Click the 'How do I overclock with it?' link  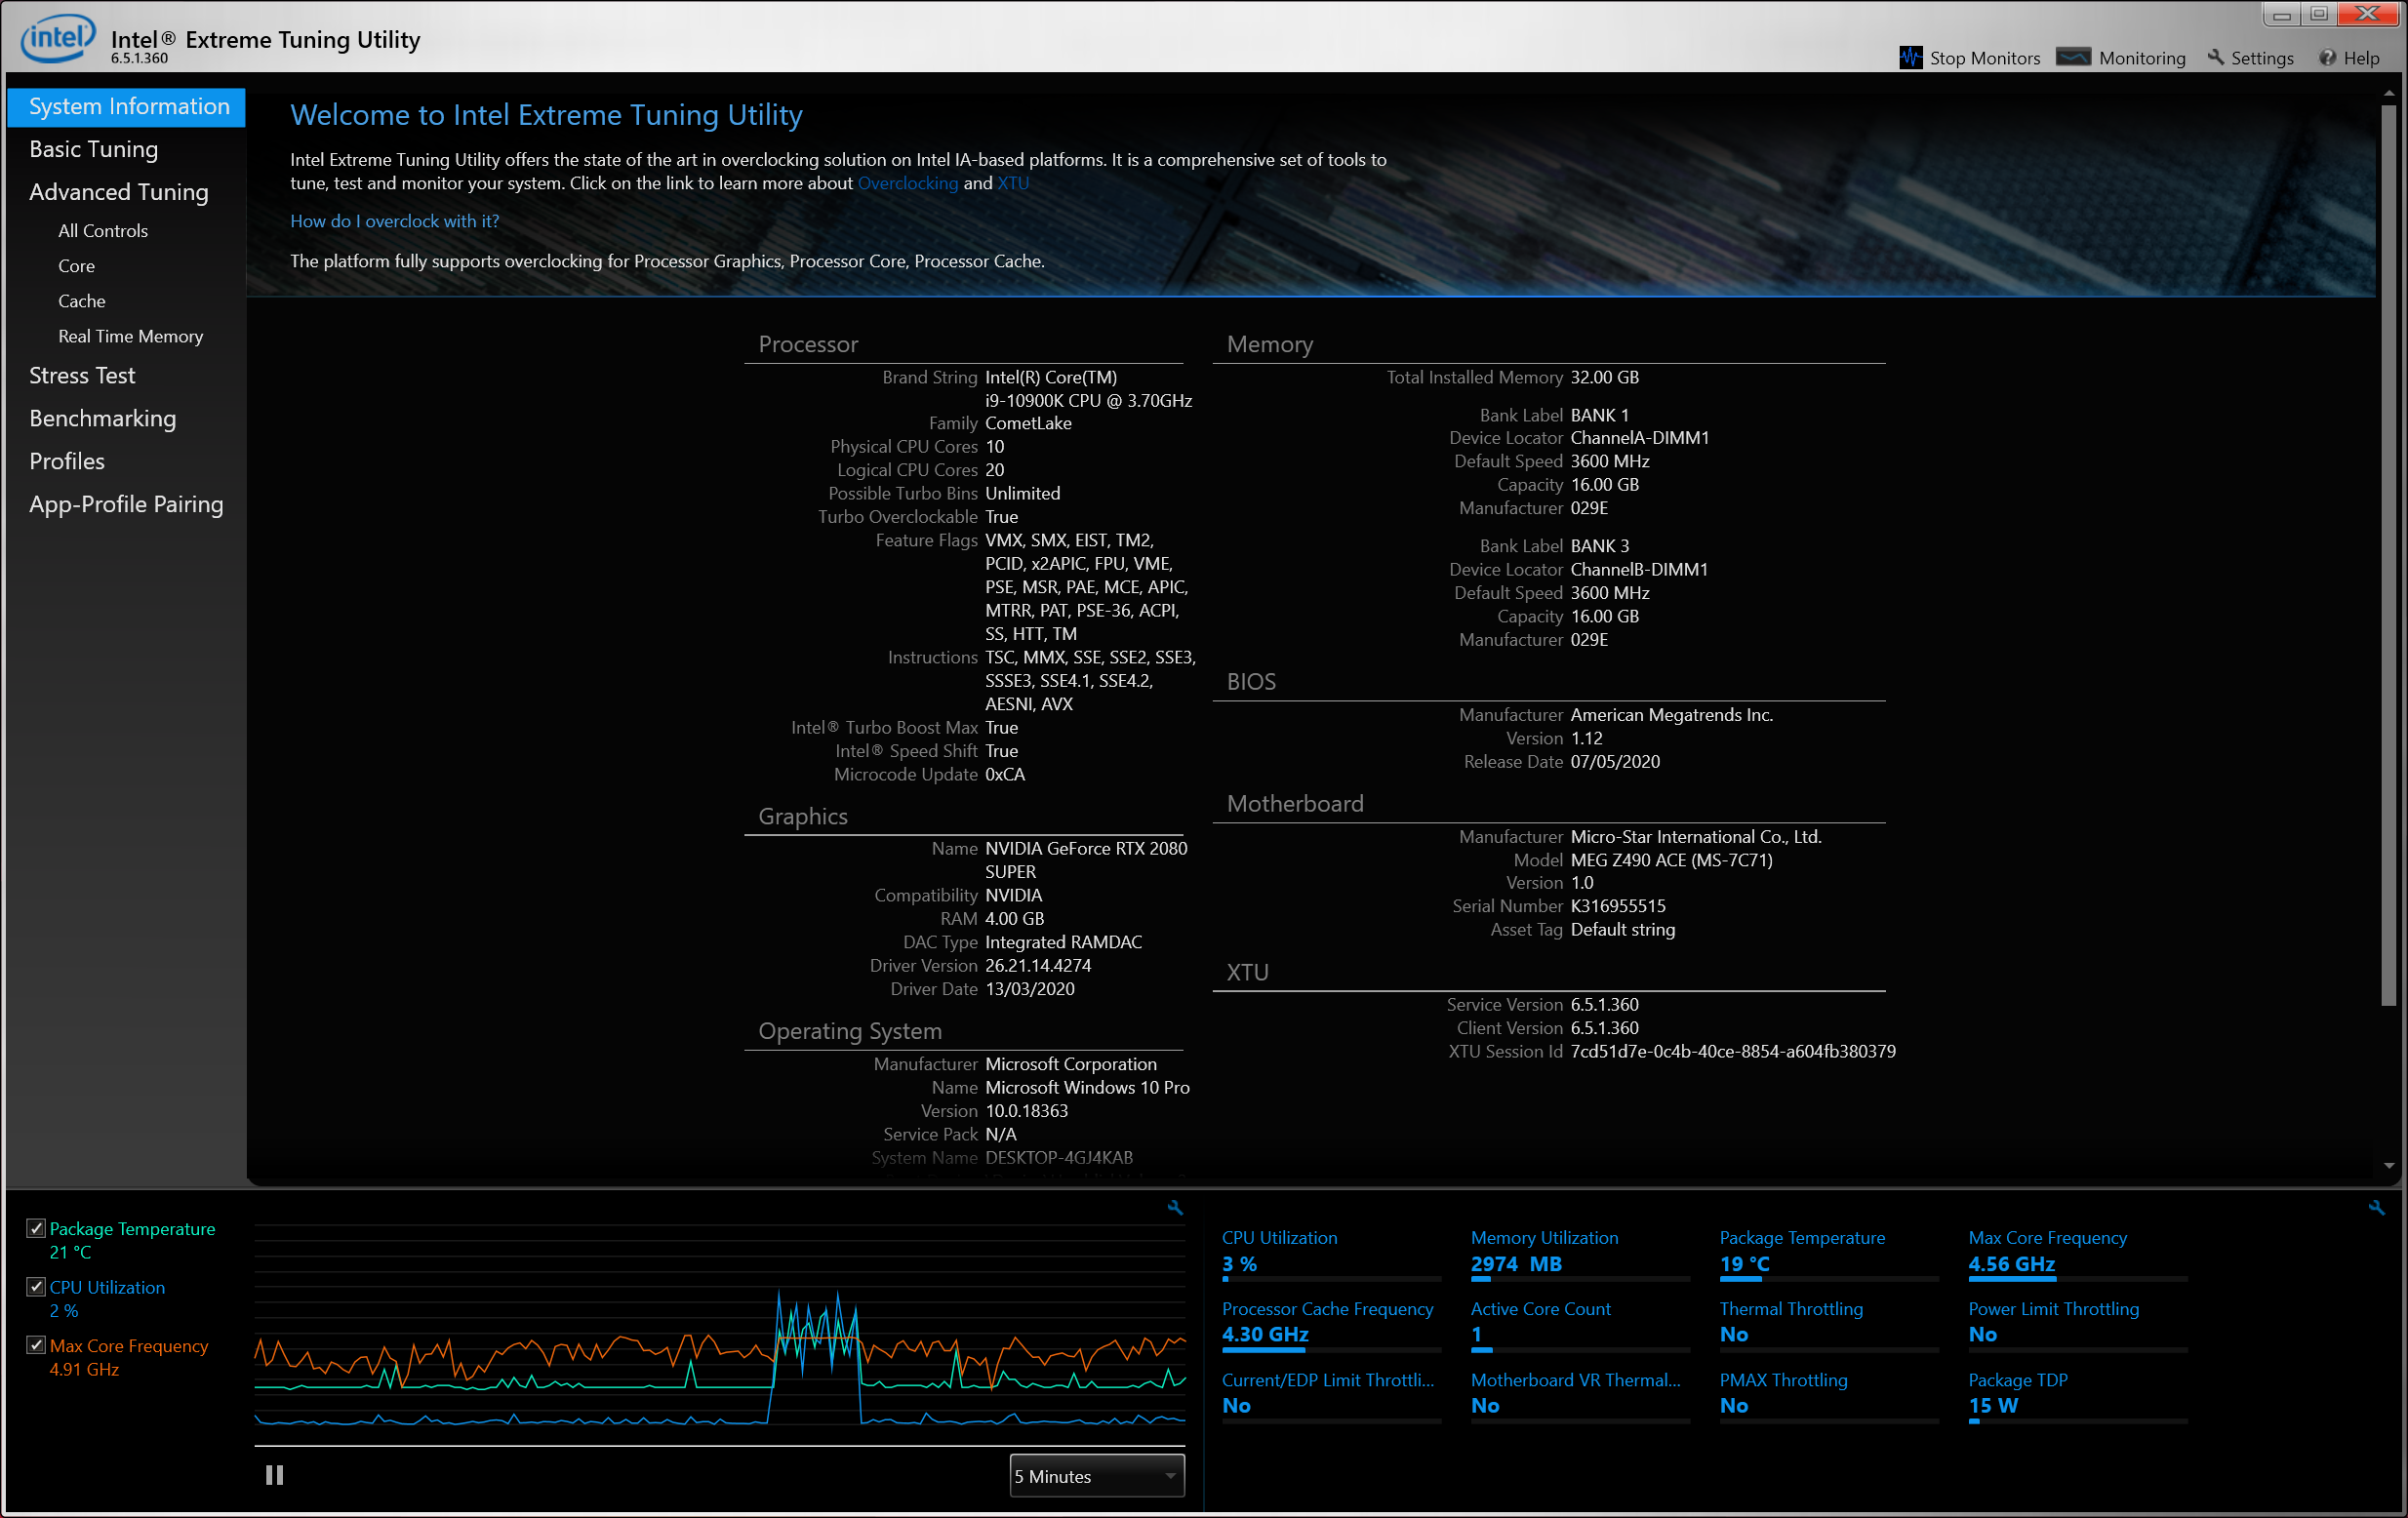tap(394, 221)
